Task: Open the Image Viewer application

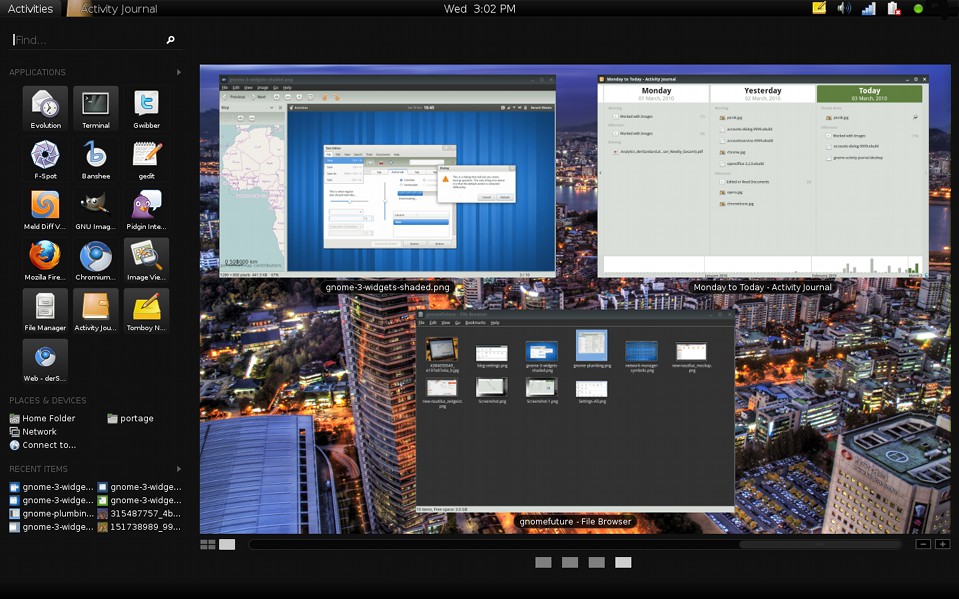Action: tap(146, 260)
